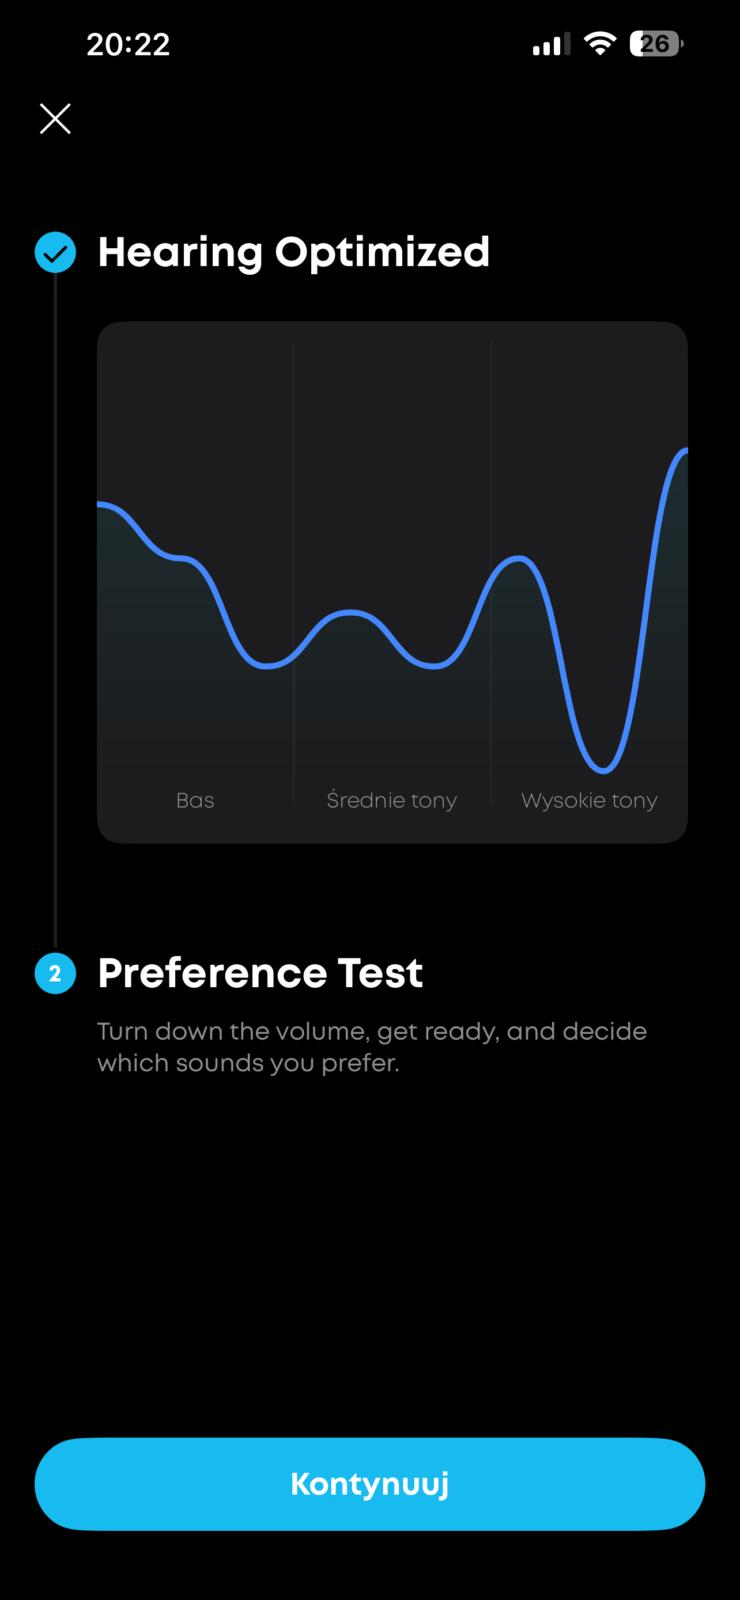Tap the curve's peak at the graph's right edge
The width and height of the screenshot is (740, 1600).
pyautogui.click(x=683, y=452)
